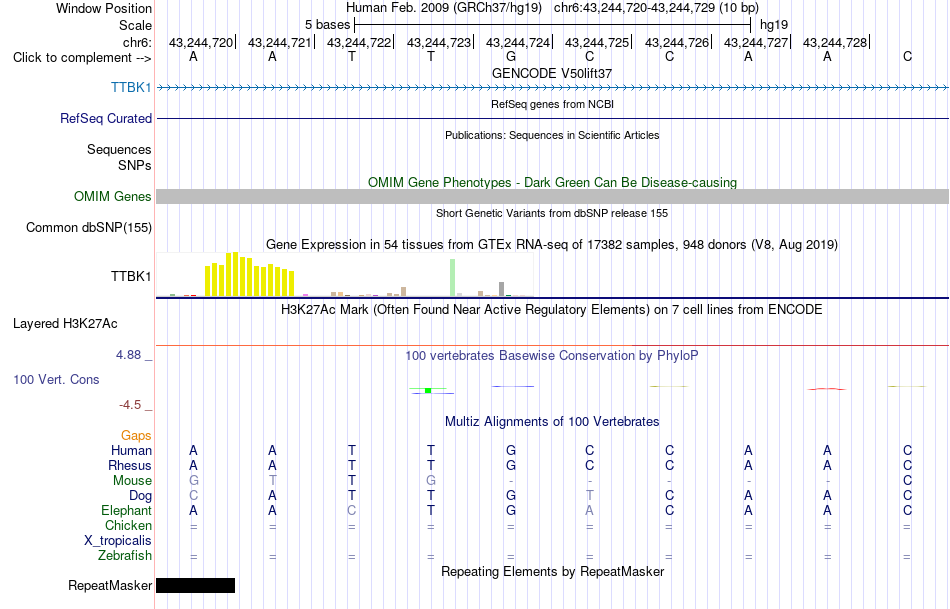This screenshot has width=950, height=609.
Task: Open the RefSeq Curated track label
Action: 105,118
